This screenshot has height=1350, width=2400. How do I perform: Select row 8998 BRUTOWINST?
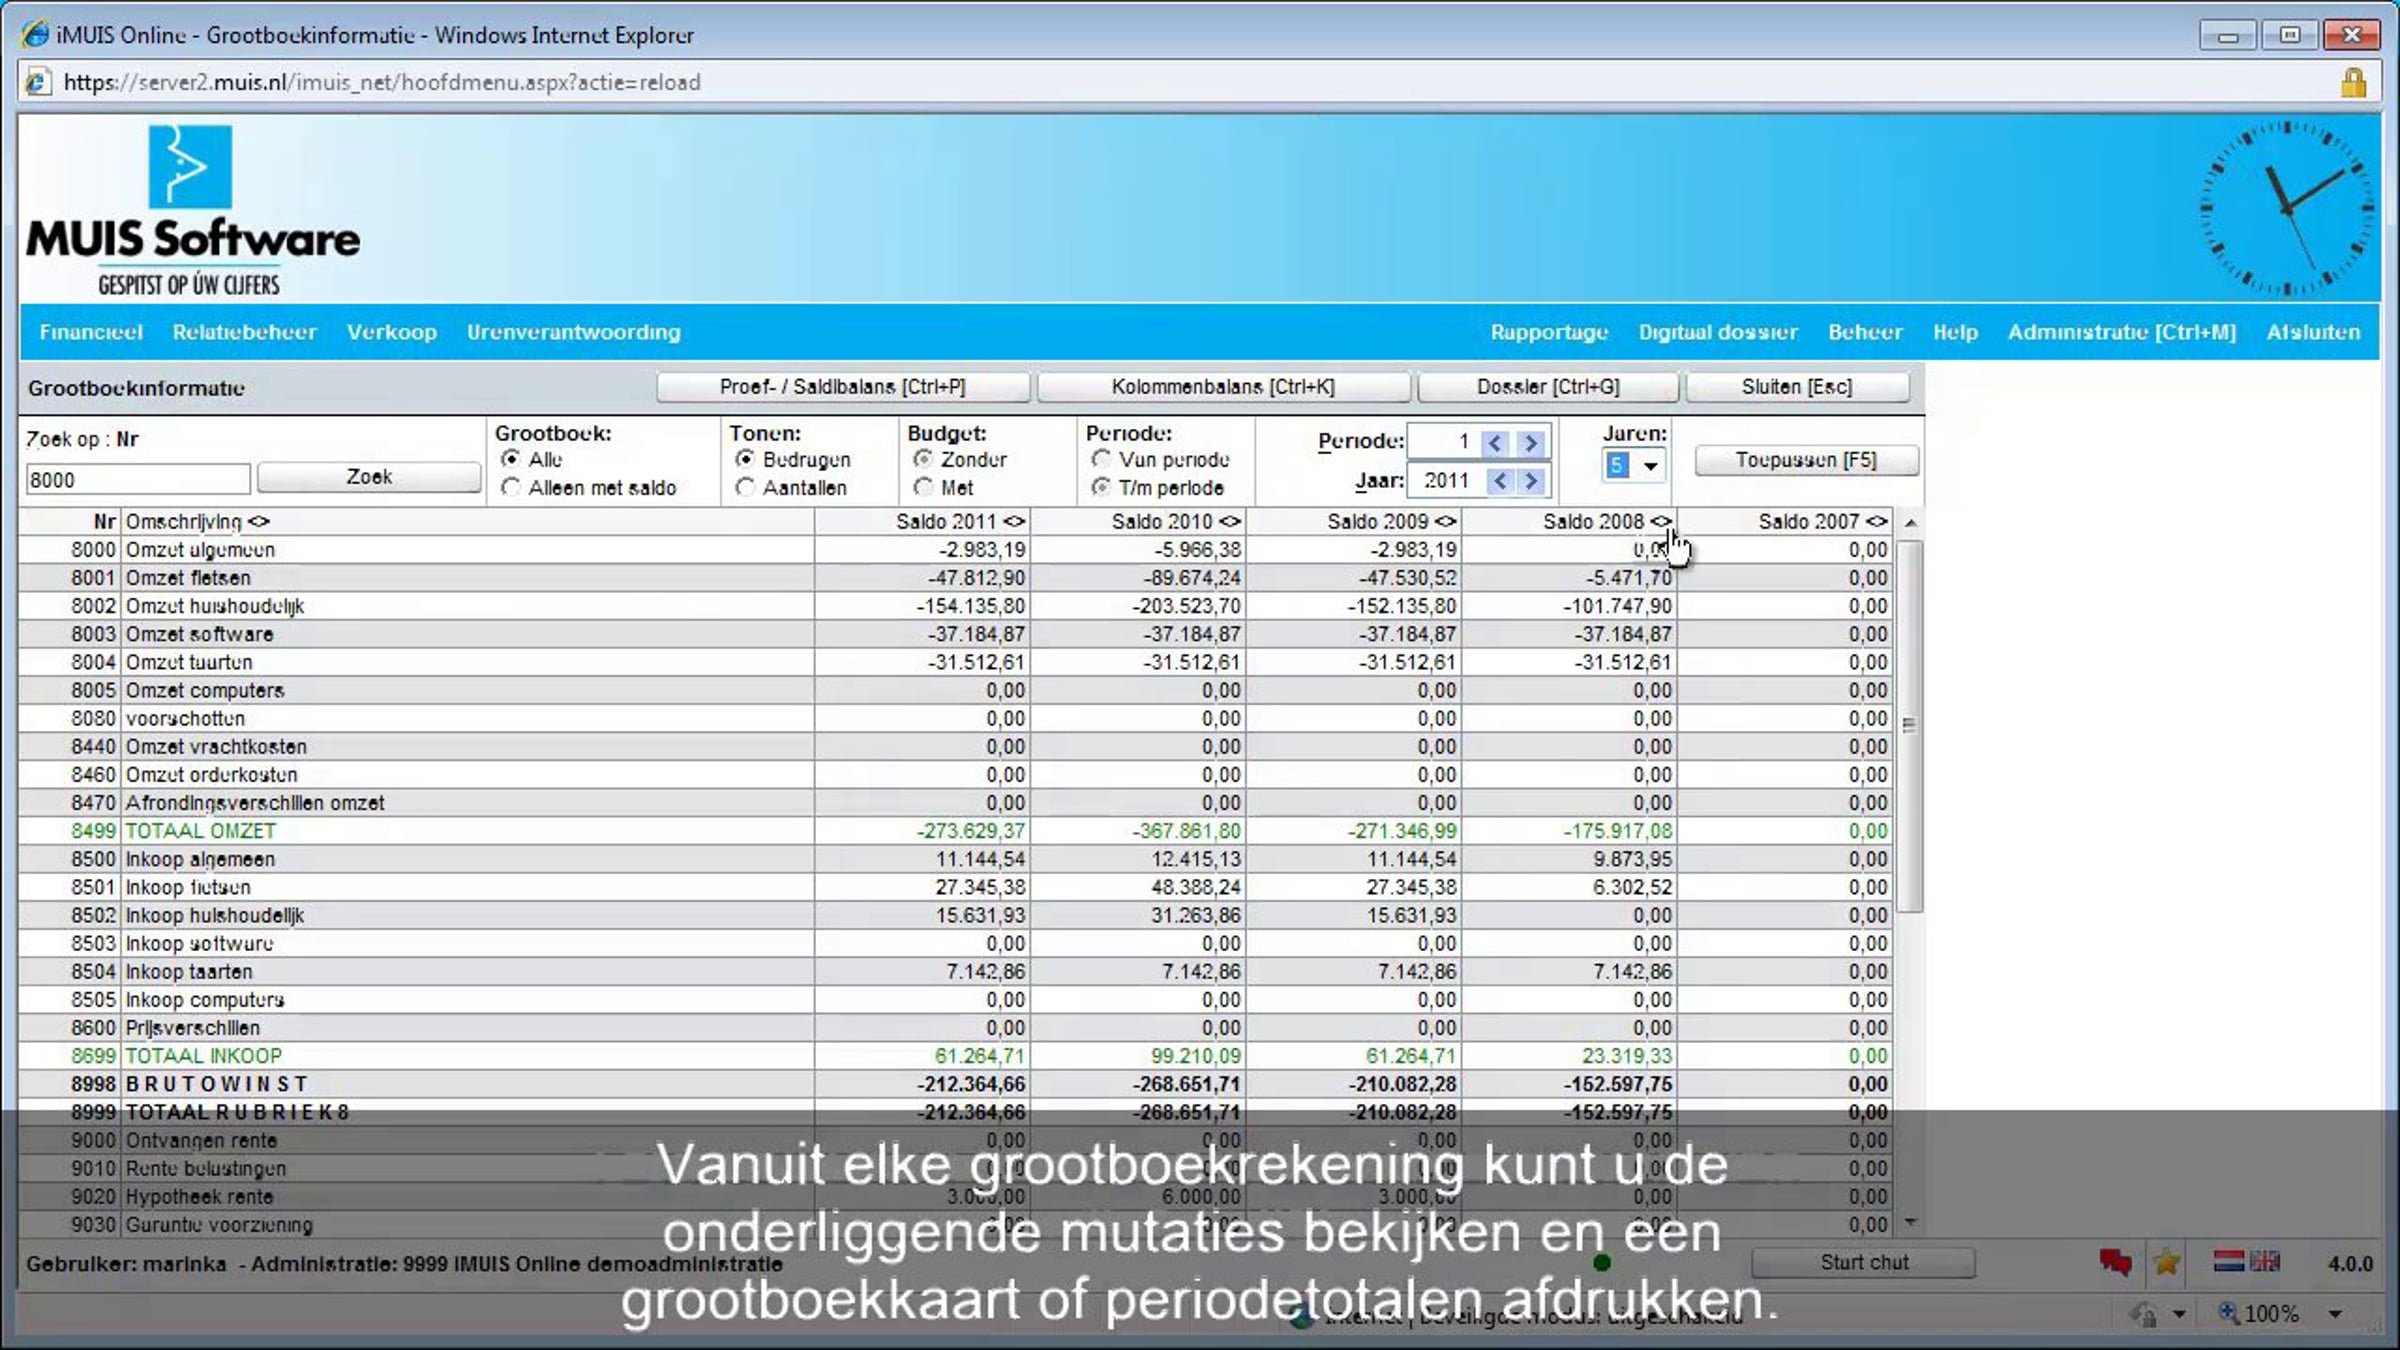pos(957,1084)
